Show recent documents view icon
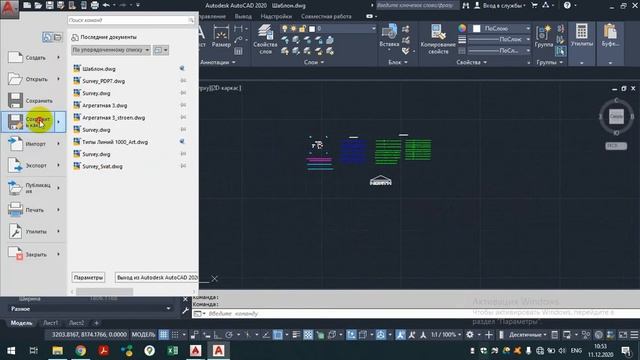The height and width of the screenshot is (360, 640). [x=47, y=37]
